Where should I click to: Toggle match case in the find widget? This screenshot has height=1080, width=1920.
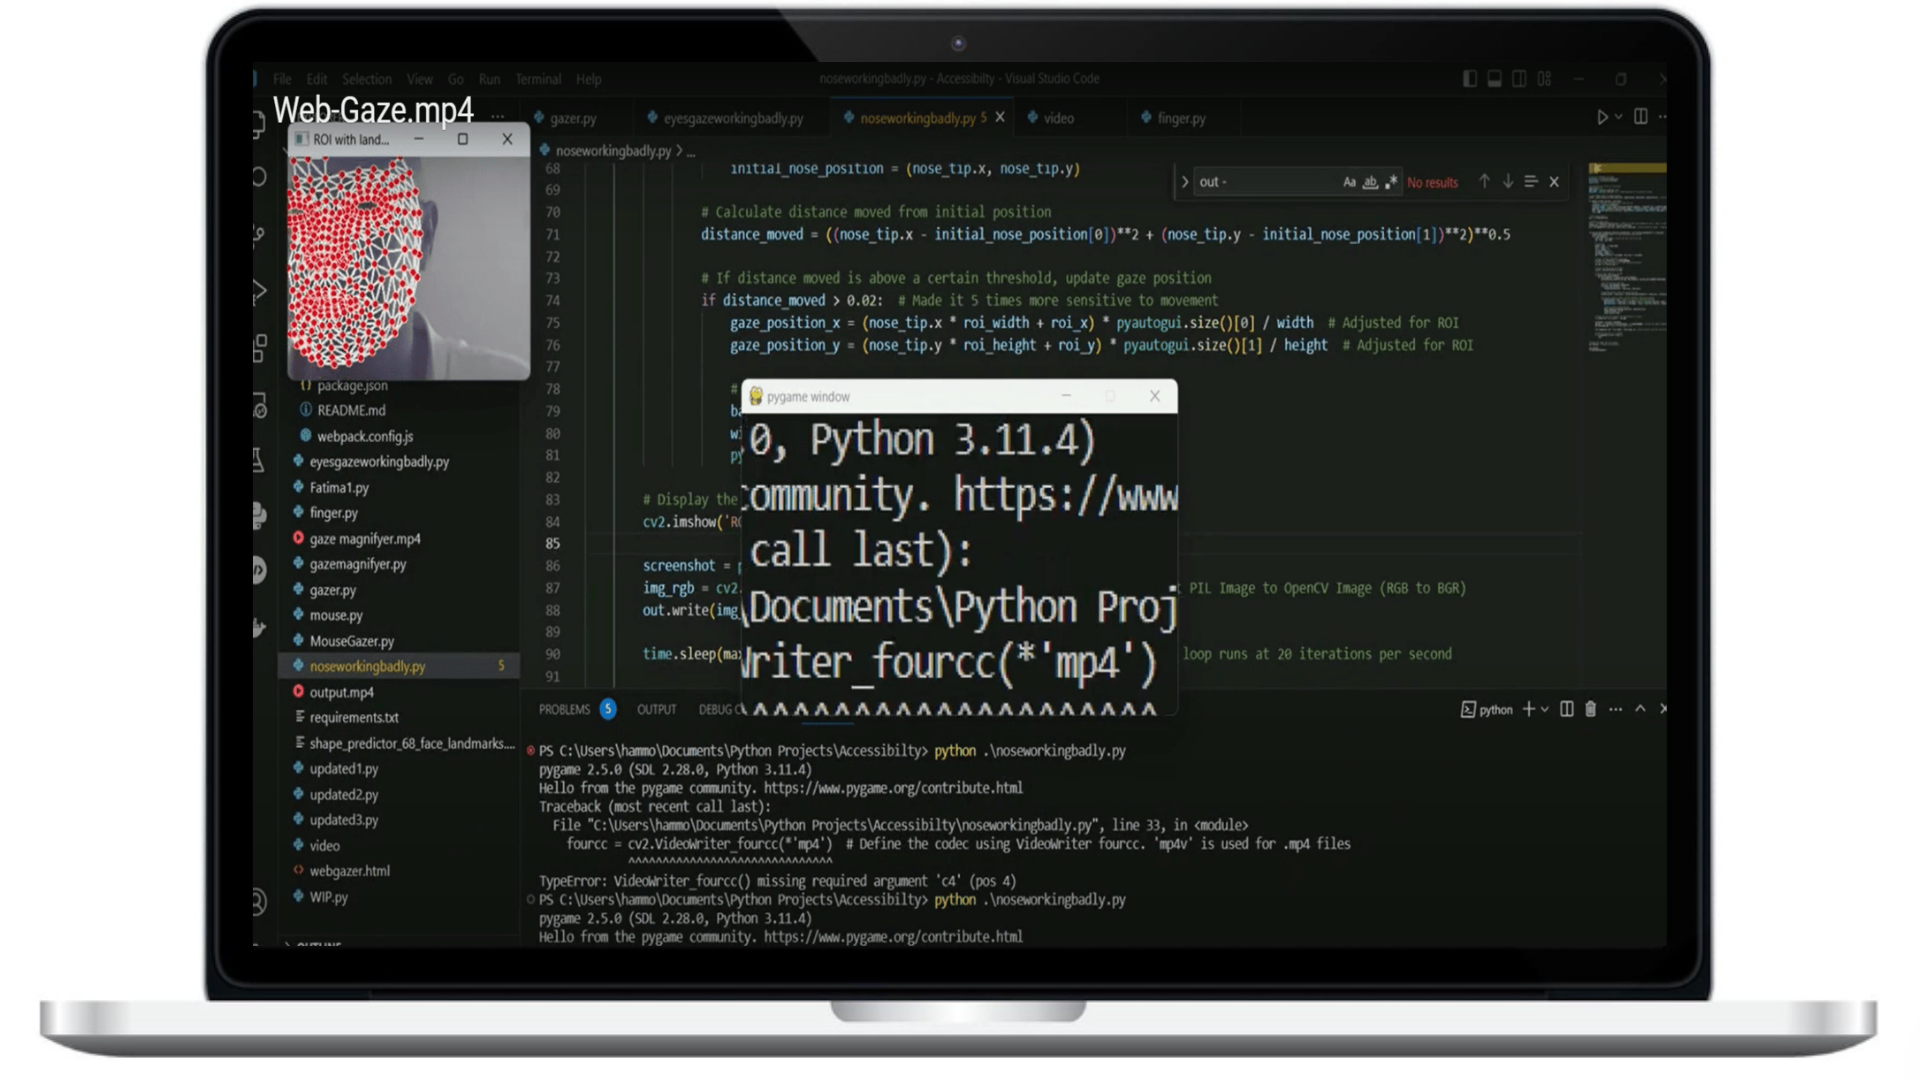pos(1349,182)
